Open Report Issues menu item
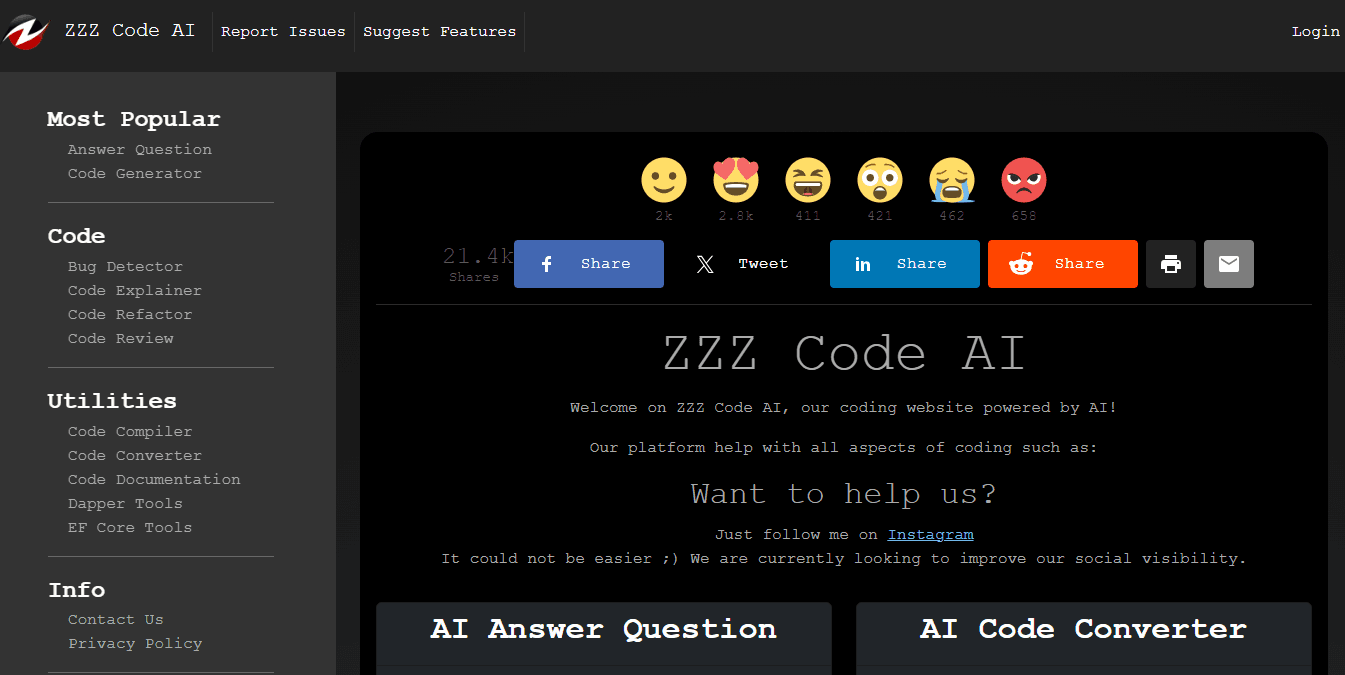 [x=282, y=30]
